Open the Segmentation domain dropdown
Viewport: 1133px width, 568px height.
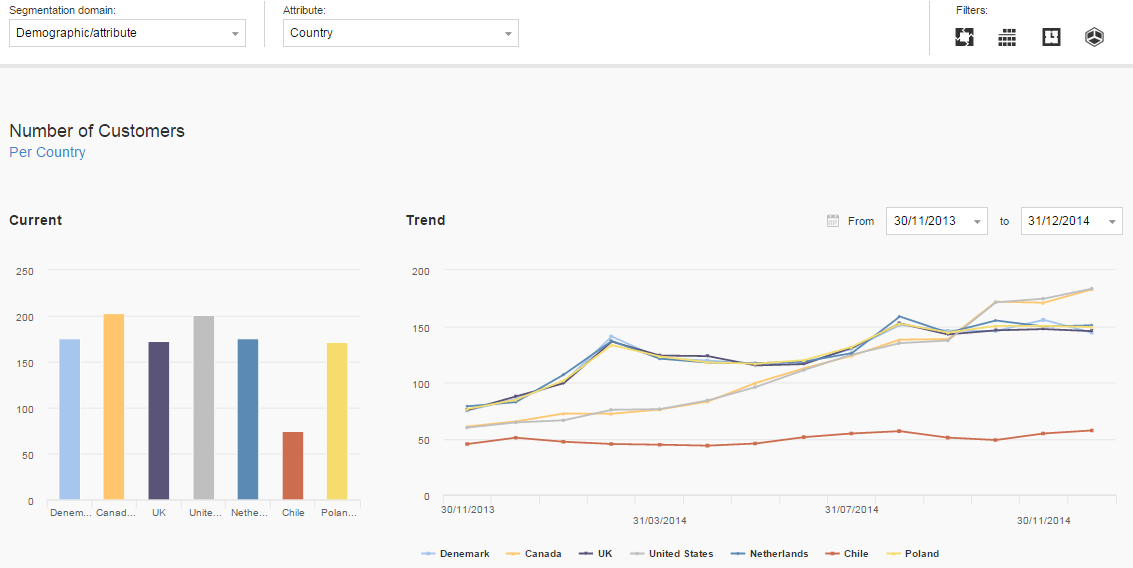(x=127, y=33)
